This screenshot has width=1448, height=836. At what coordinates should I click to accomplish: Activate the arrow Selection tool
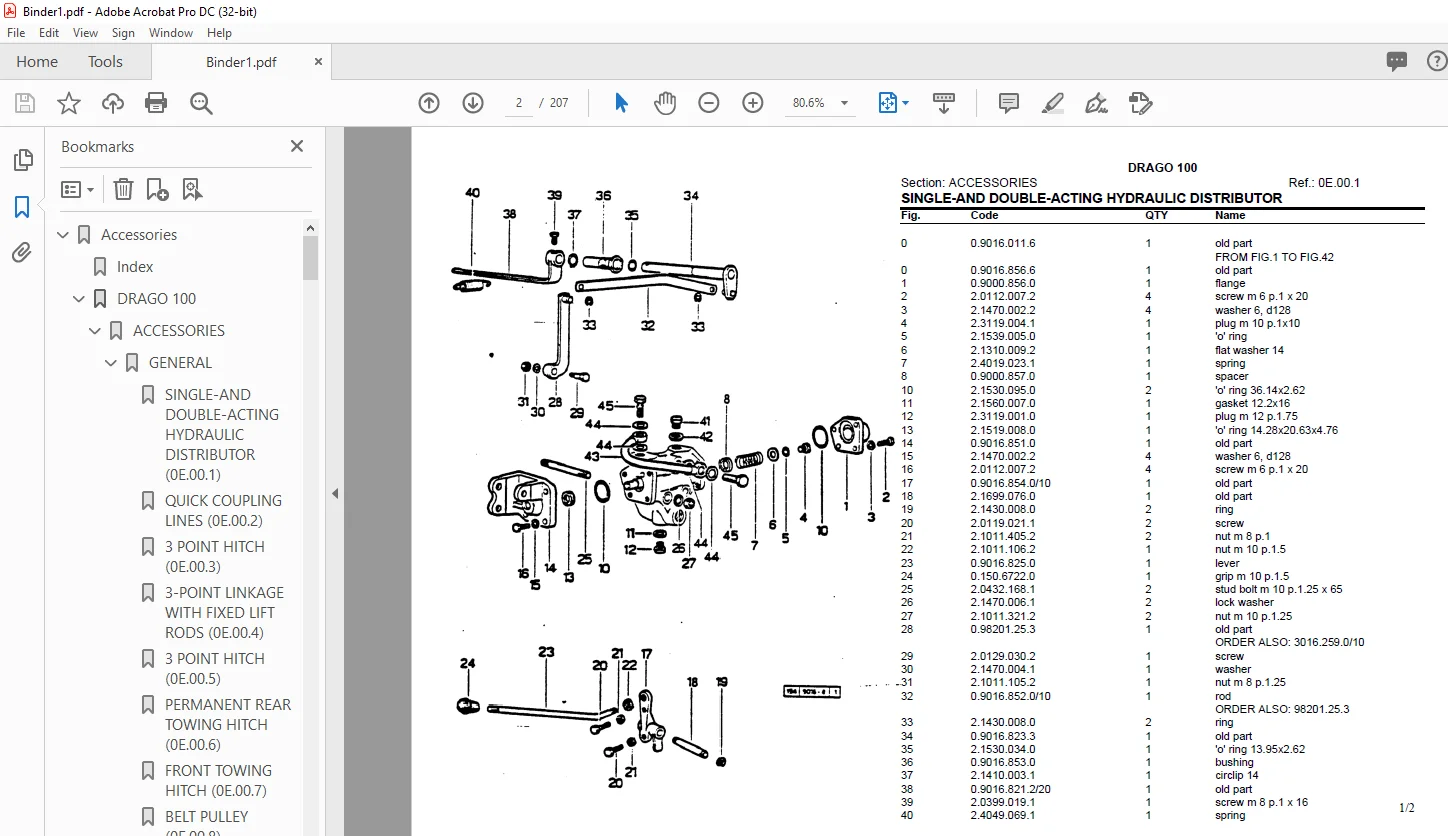coord(621,103)
